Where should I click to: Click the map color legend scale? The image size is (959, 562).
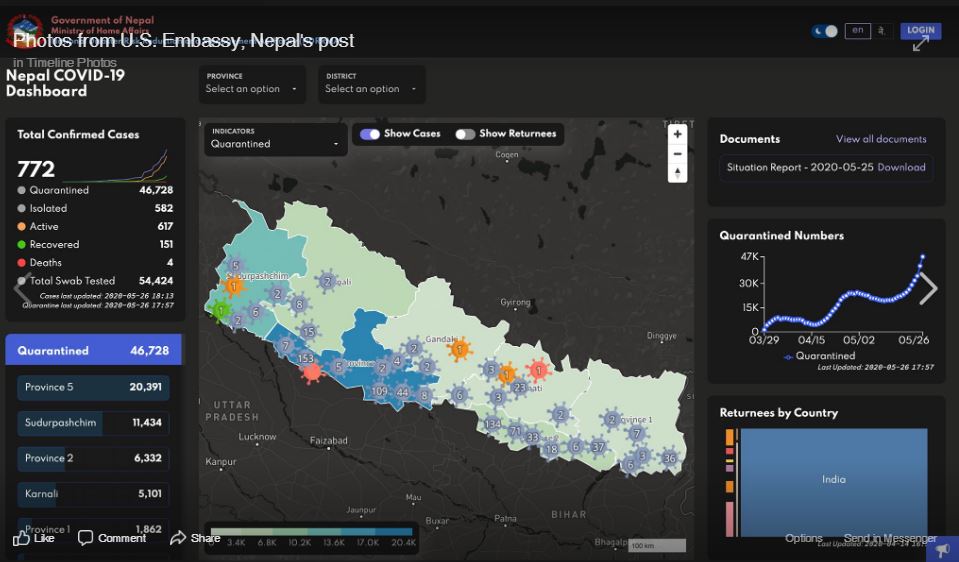pos(311,537)
